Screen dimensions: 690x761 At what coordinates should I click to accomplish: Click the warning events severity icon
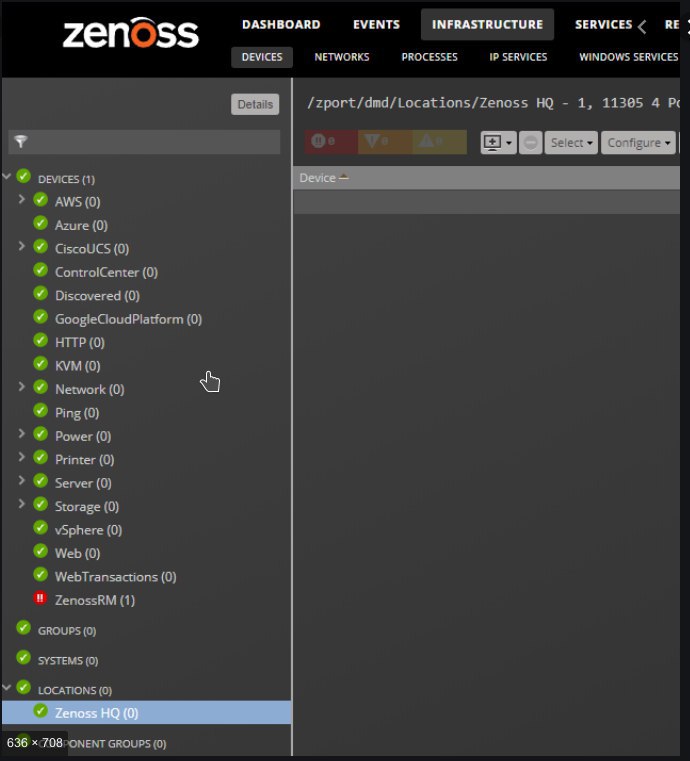(x=427, y=141)
